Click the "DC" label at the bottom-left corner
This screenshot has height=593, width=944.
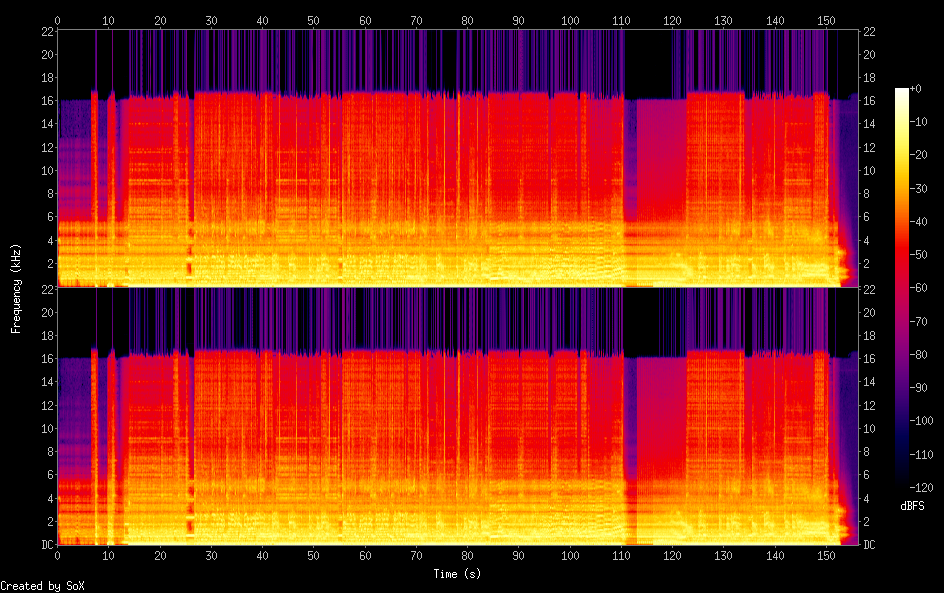(x=45, y=545)
